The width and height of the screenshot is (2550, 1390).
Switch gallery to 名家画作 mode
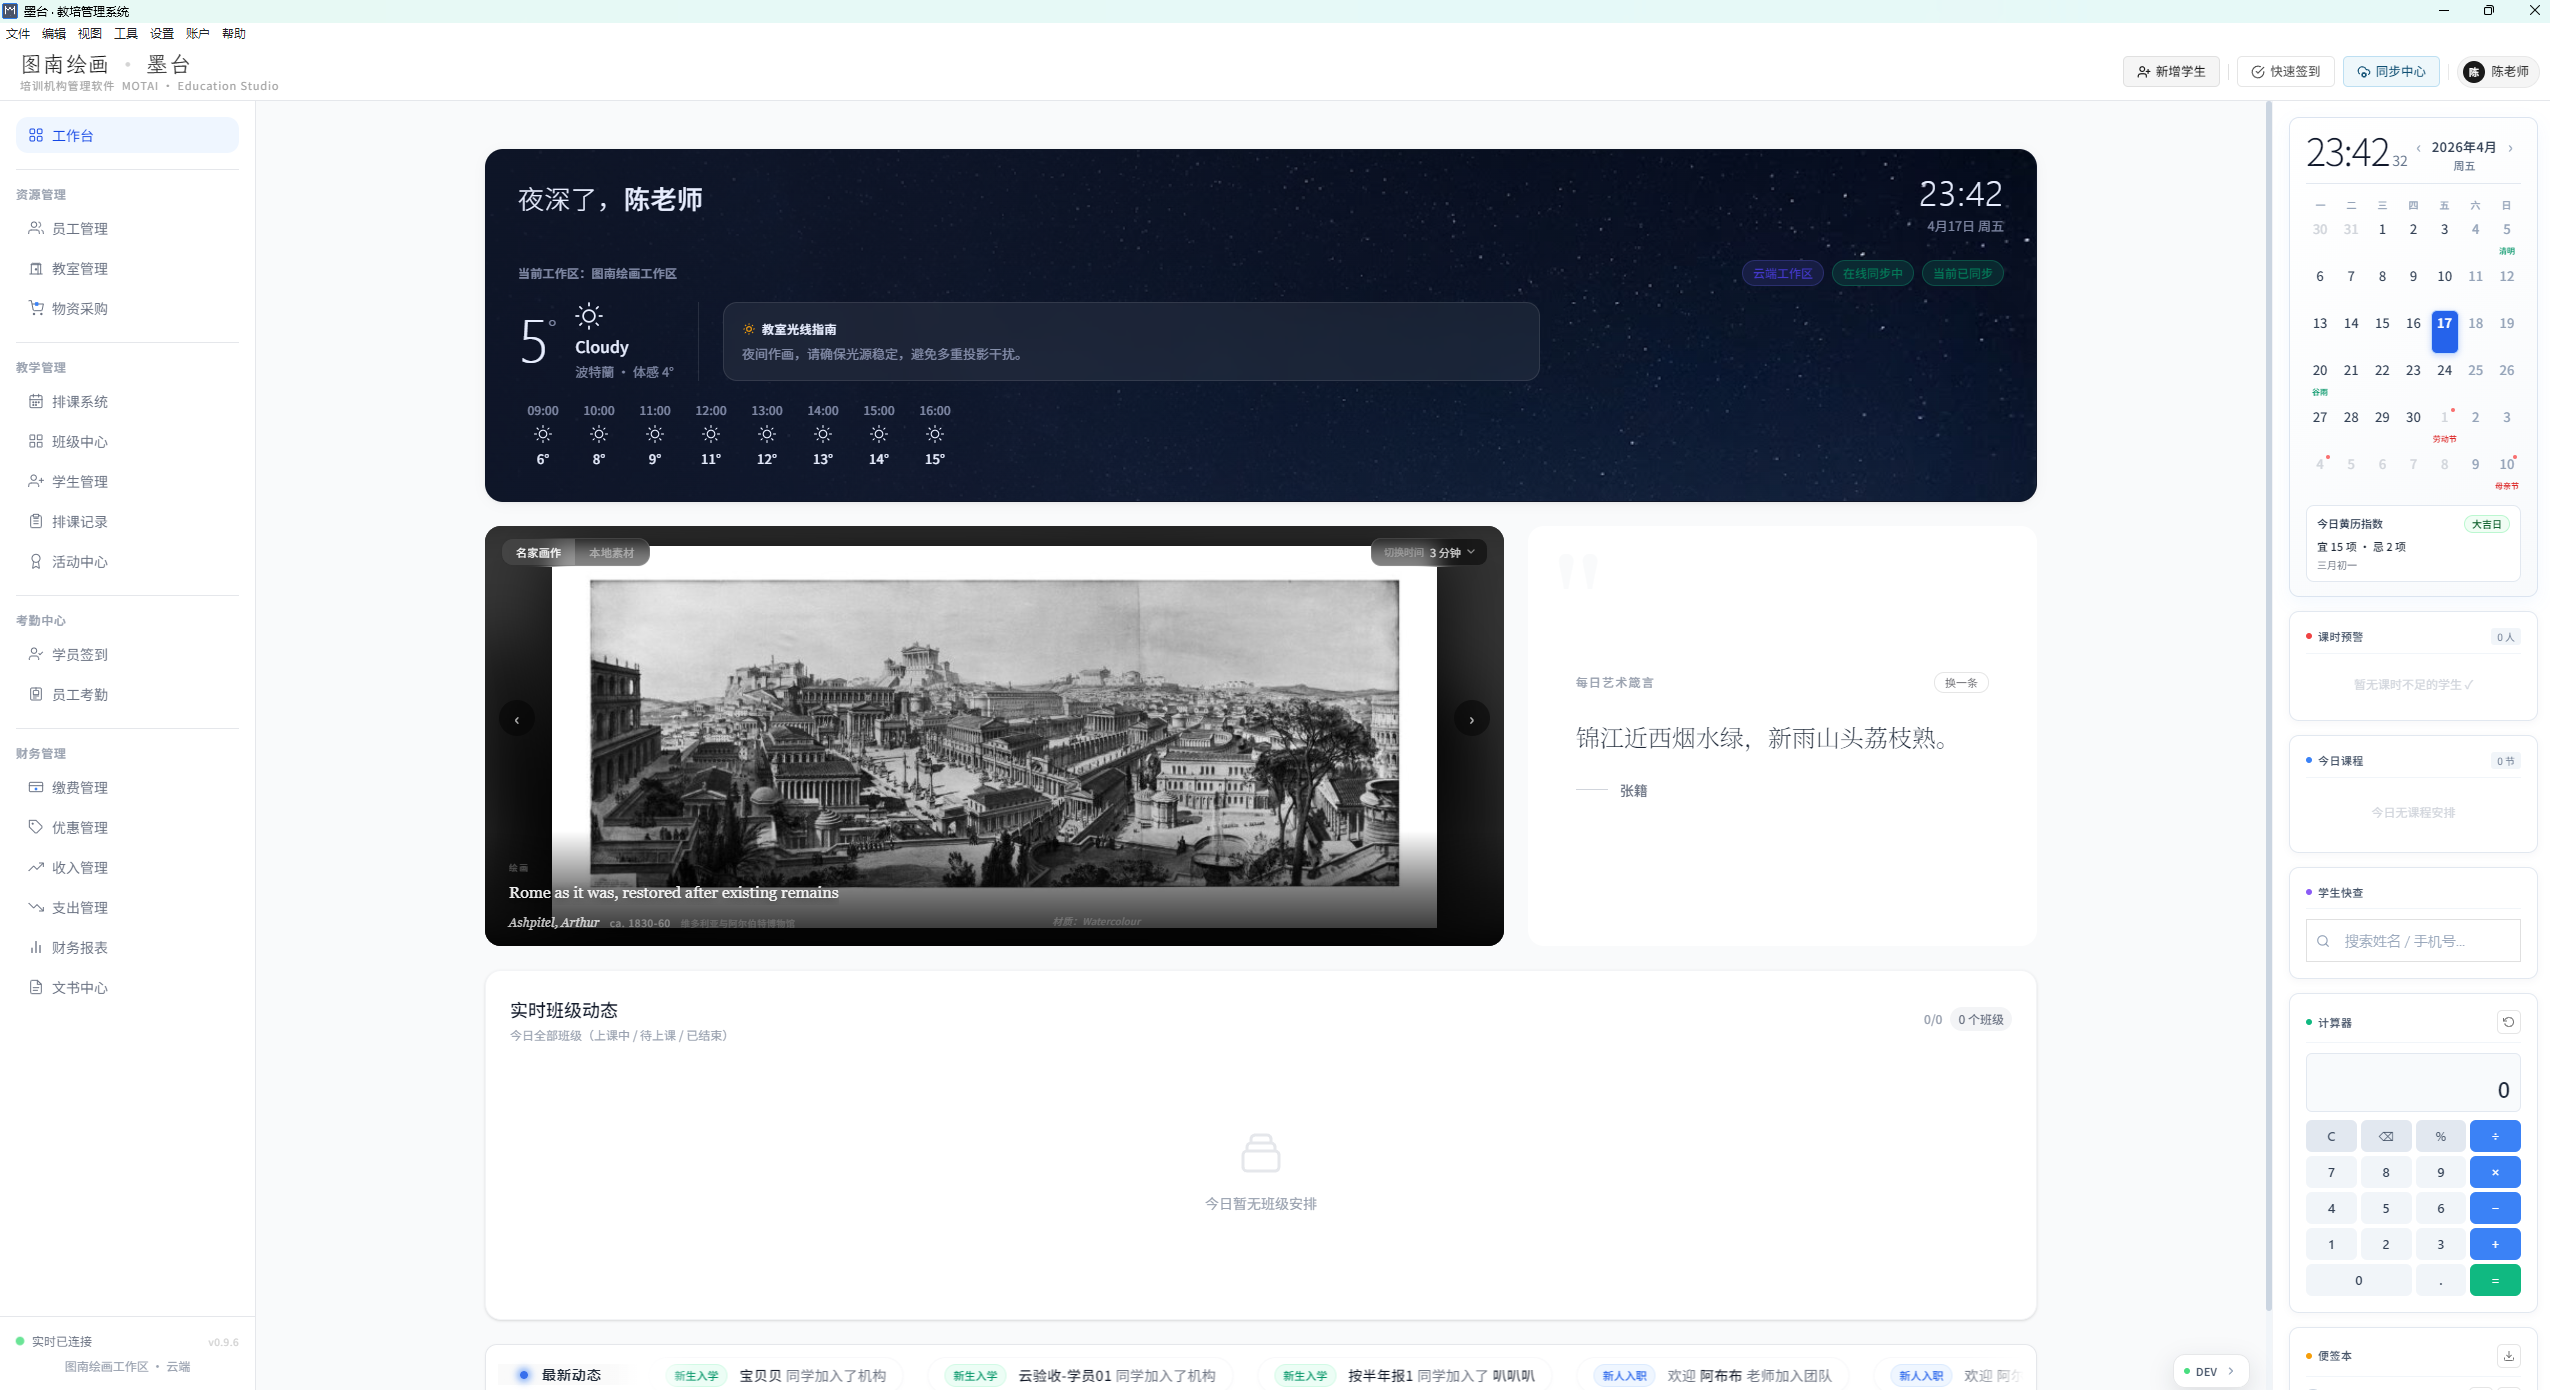(x=538, y=553)
